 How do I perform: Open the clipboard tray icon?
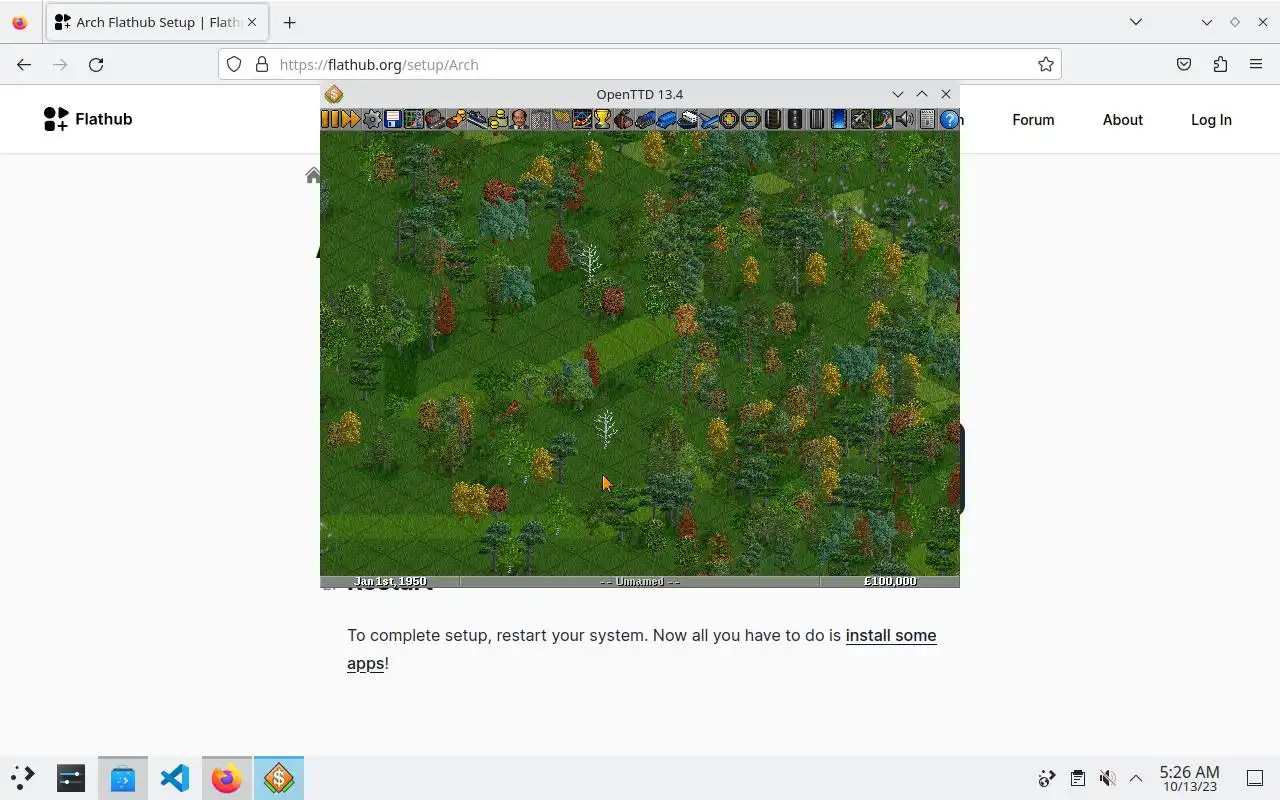tap(1077, 778)
